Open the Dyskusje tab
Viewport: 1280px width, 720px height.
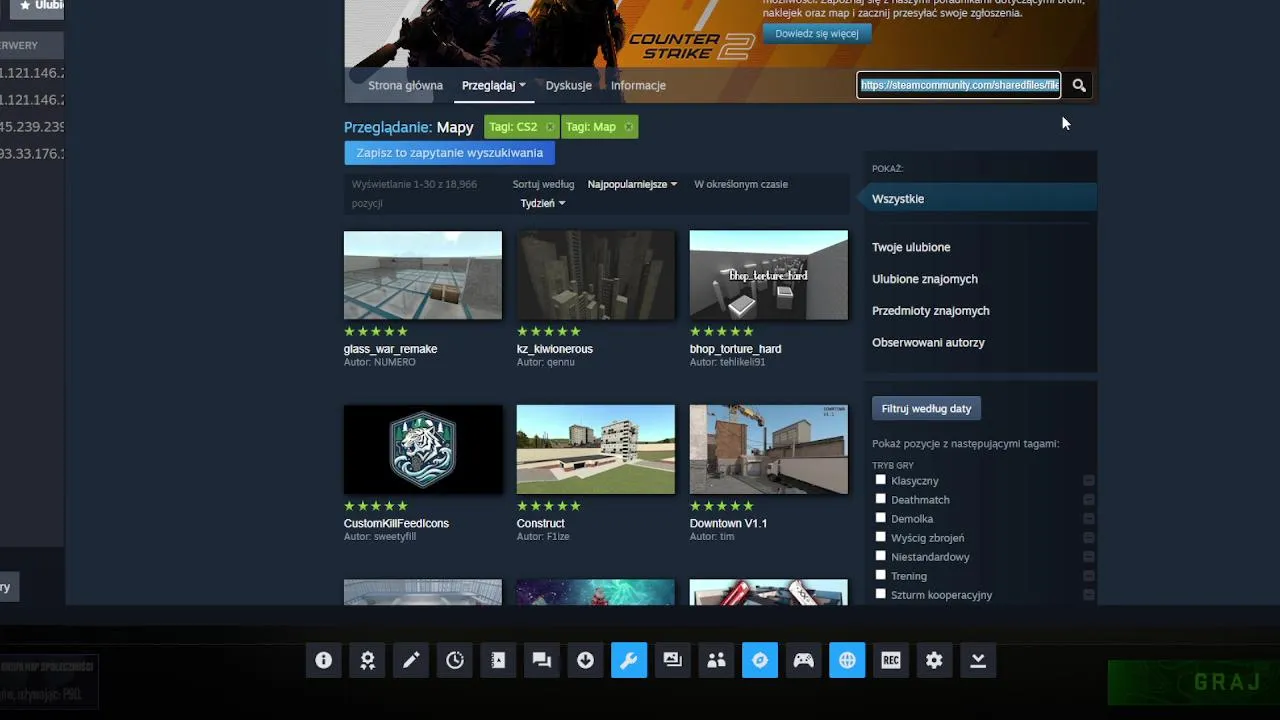click(x=569, y=85)
